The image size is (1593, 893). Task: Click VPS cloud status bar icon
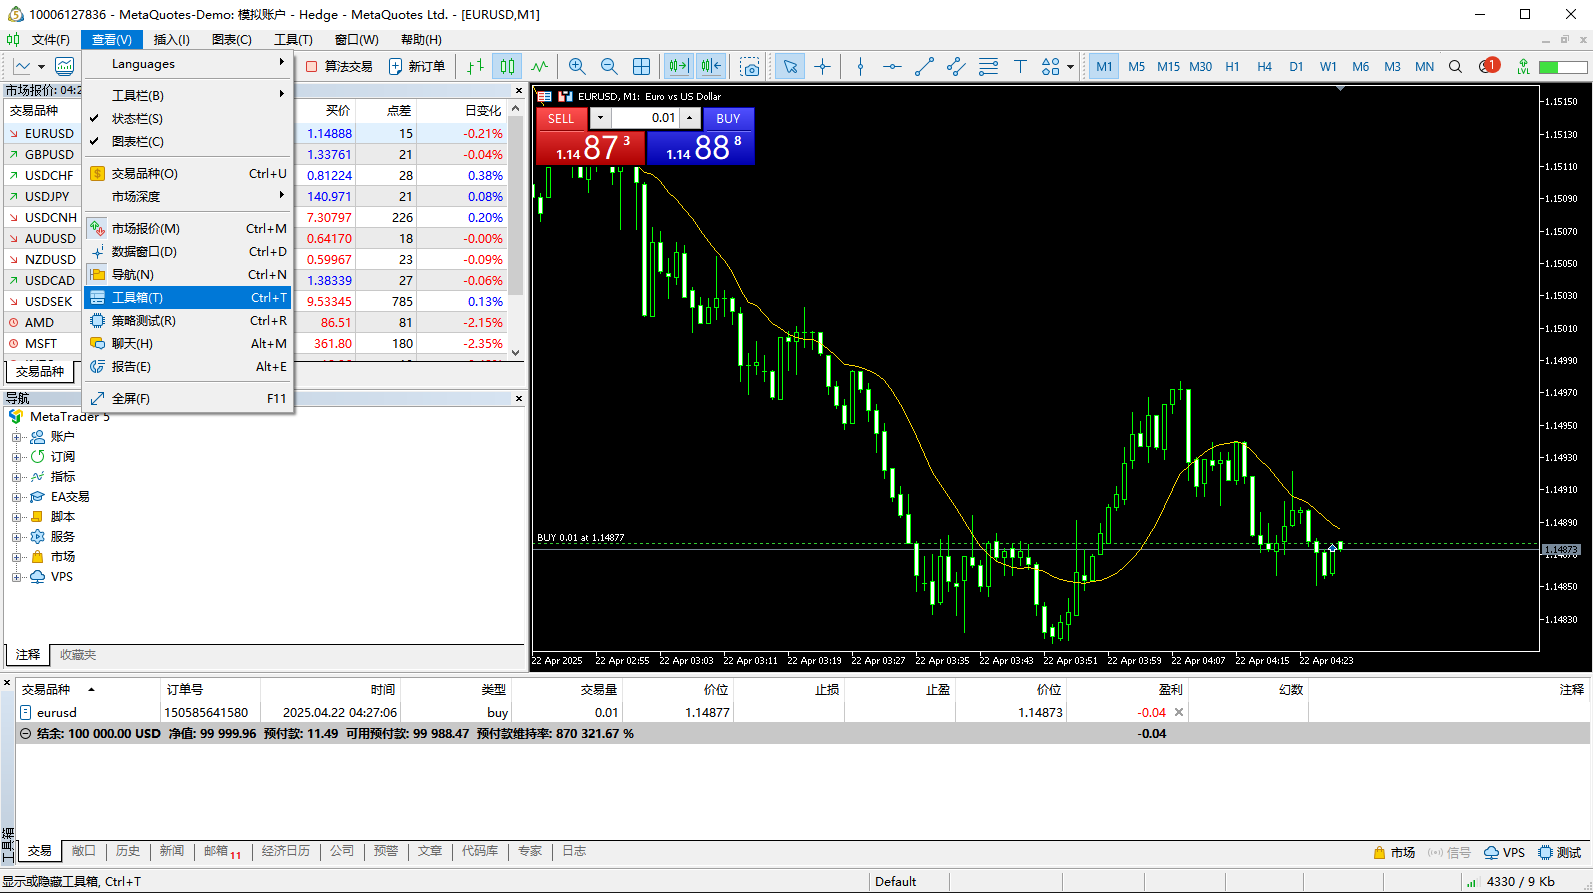[x=1504, y=852]
